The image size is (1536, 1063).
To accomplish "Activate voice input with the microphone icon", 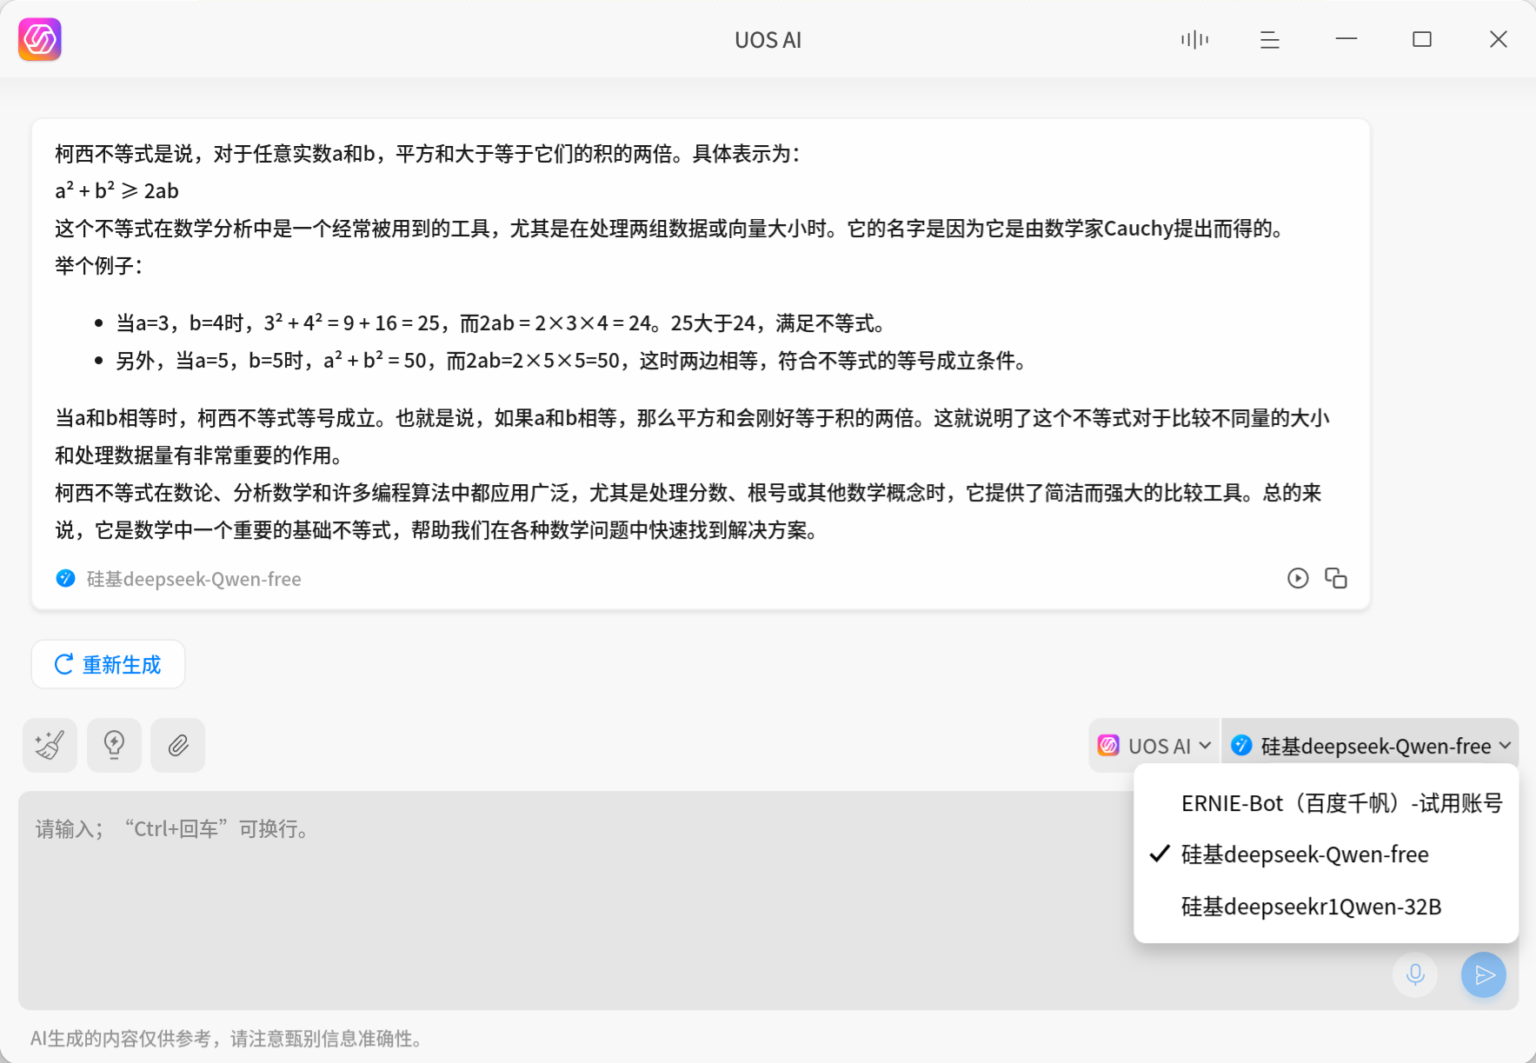I will [1415, 975].
